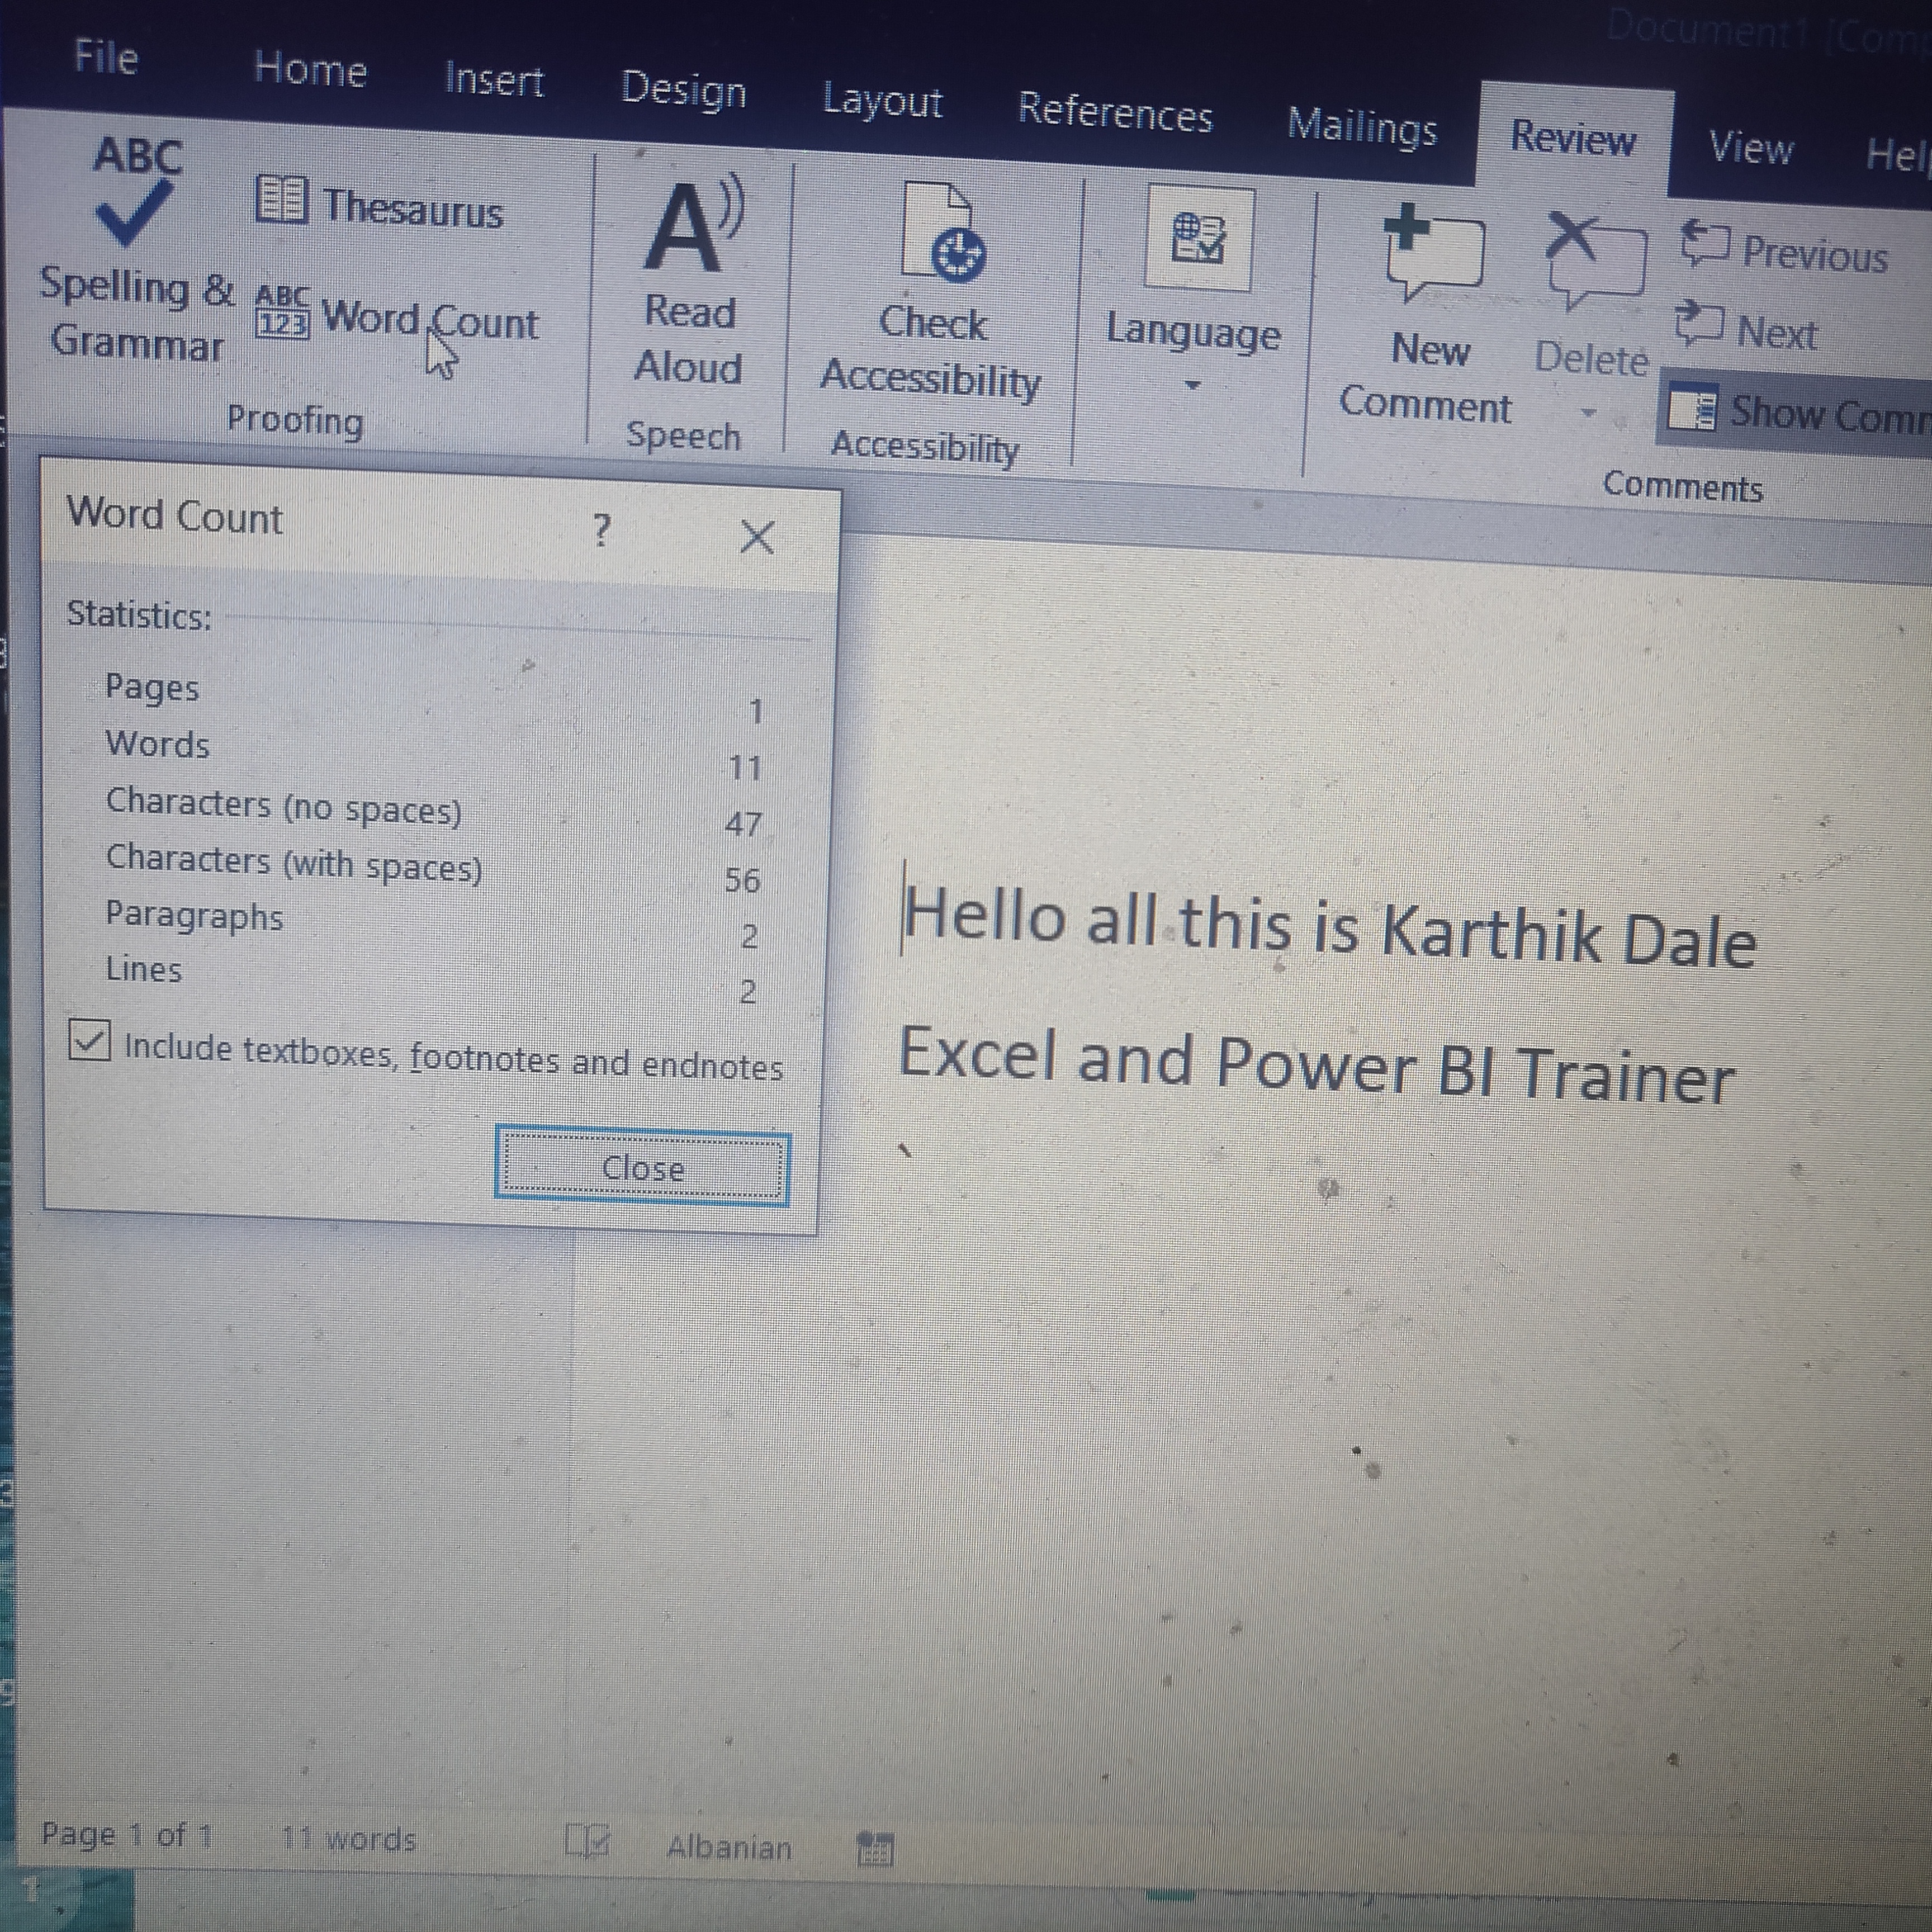Switch to the Design tab
Viewport: 1932px width, 1932px height.
(x=683, y=90)
